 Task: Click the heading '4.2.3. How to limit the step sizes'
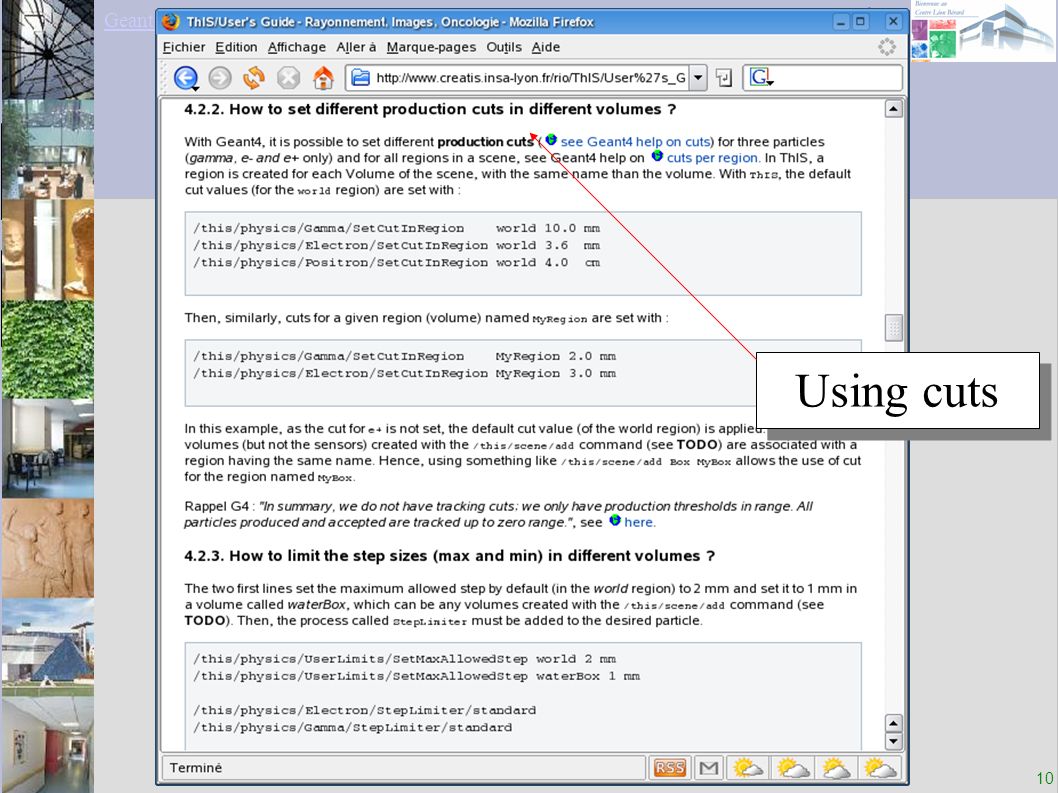(449, 556)
